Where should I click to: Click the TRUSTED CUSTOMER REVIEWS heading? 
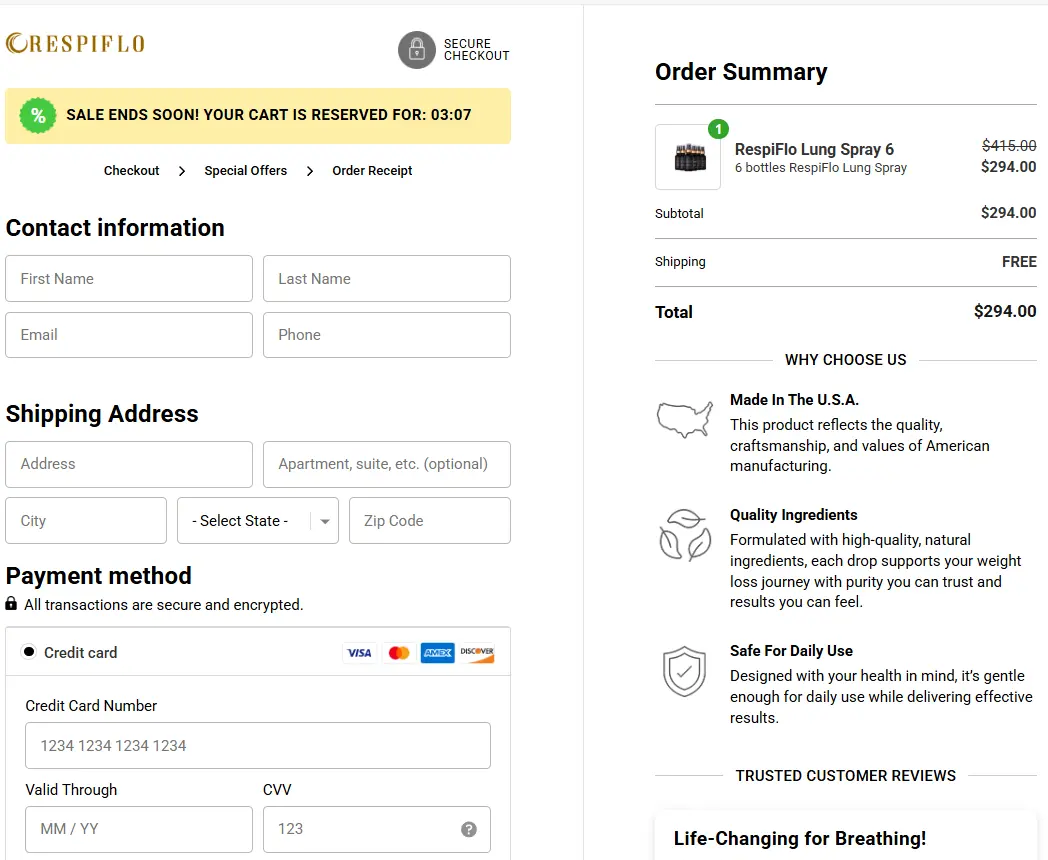pyautogui.click(x=845, y=776)
